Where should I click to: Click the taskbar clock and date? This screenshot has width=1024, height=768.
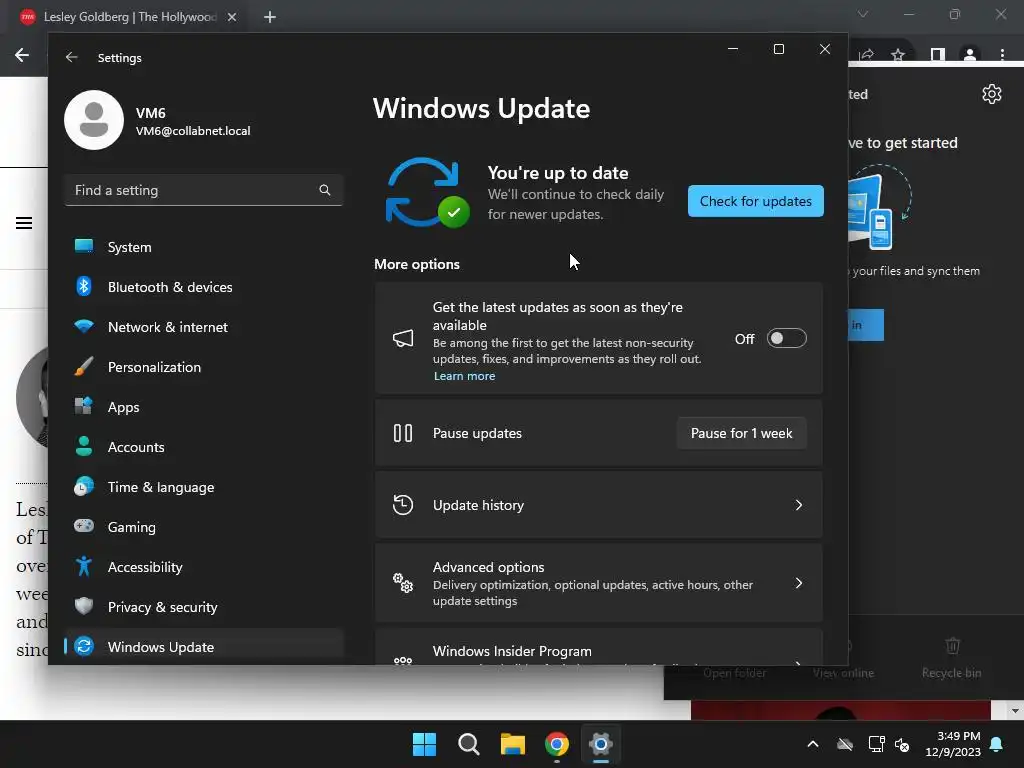click(x=953, y=744)
